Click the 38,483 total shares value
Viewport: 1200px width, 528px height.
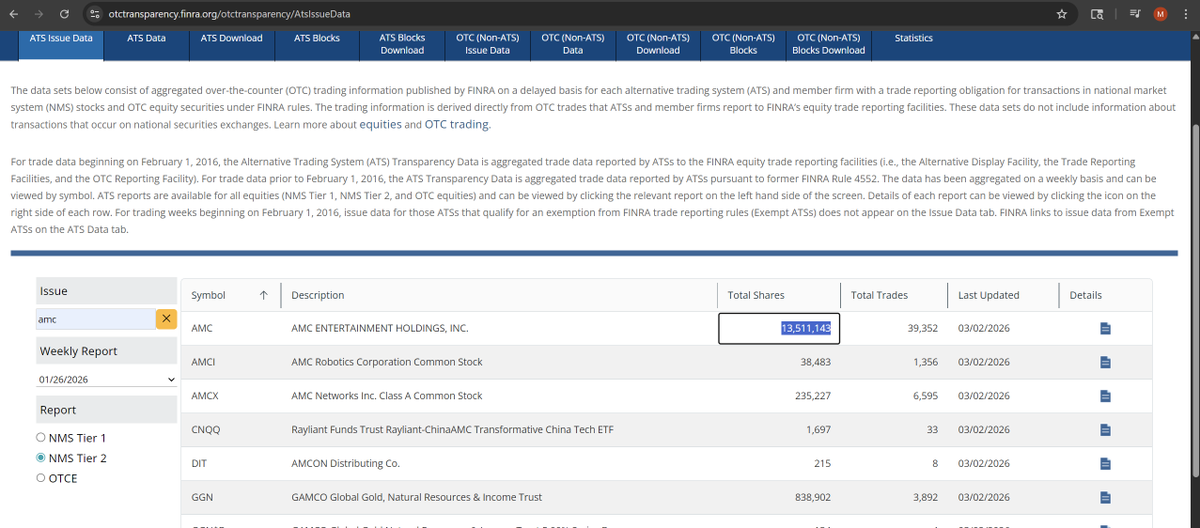815,362
